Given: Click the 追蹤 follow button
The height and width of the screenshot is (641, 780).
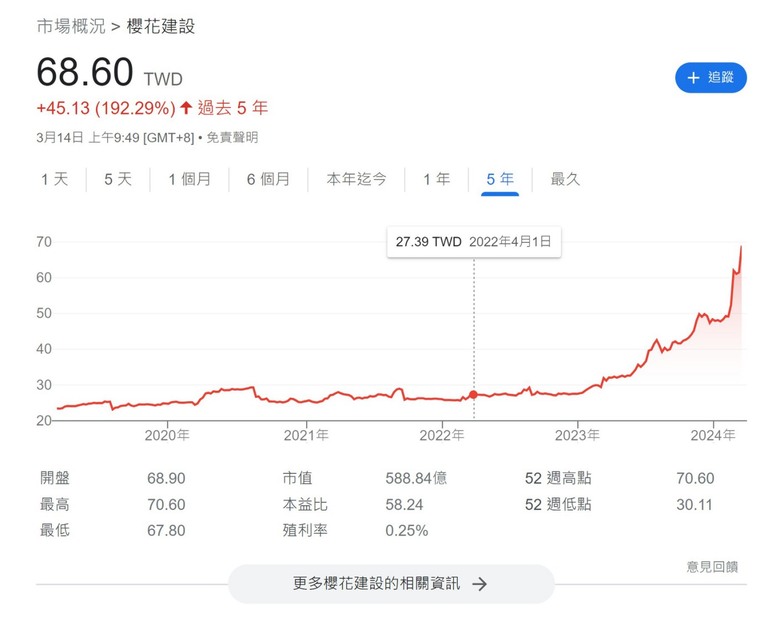Looking at the screenshot, I should (x=710, y=78).
